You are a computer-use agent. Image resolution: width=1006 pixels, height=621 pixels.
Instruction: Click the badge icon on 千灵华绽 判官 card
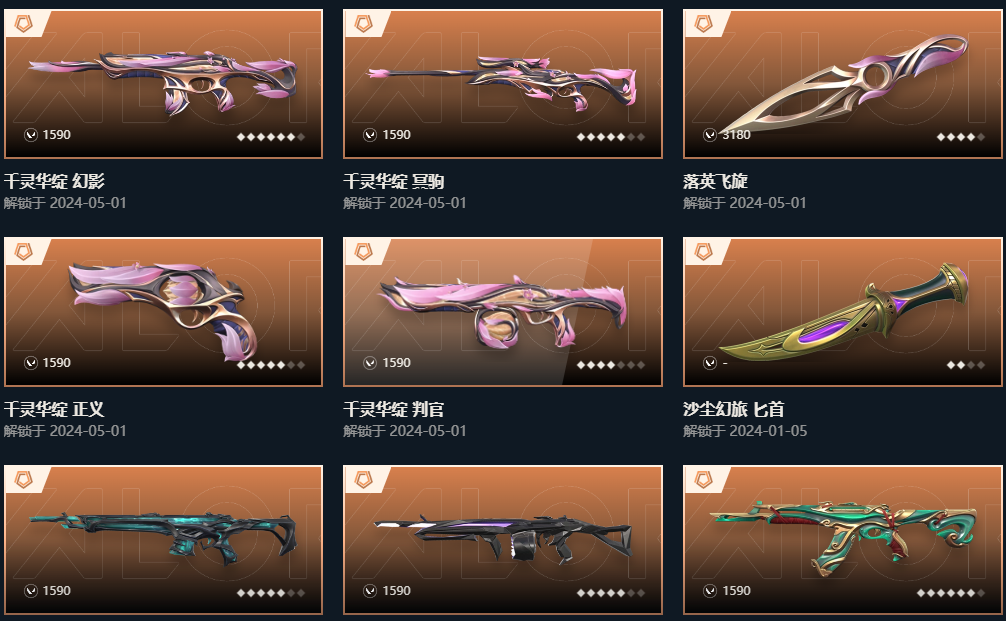[x=364, y=251]
